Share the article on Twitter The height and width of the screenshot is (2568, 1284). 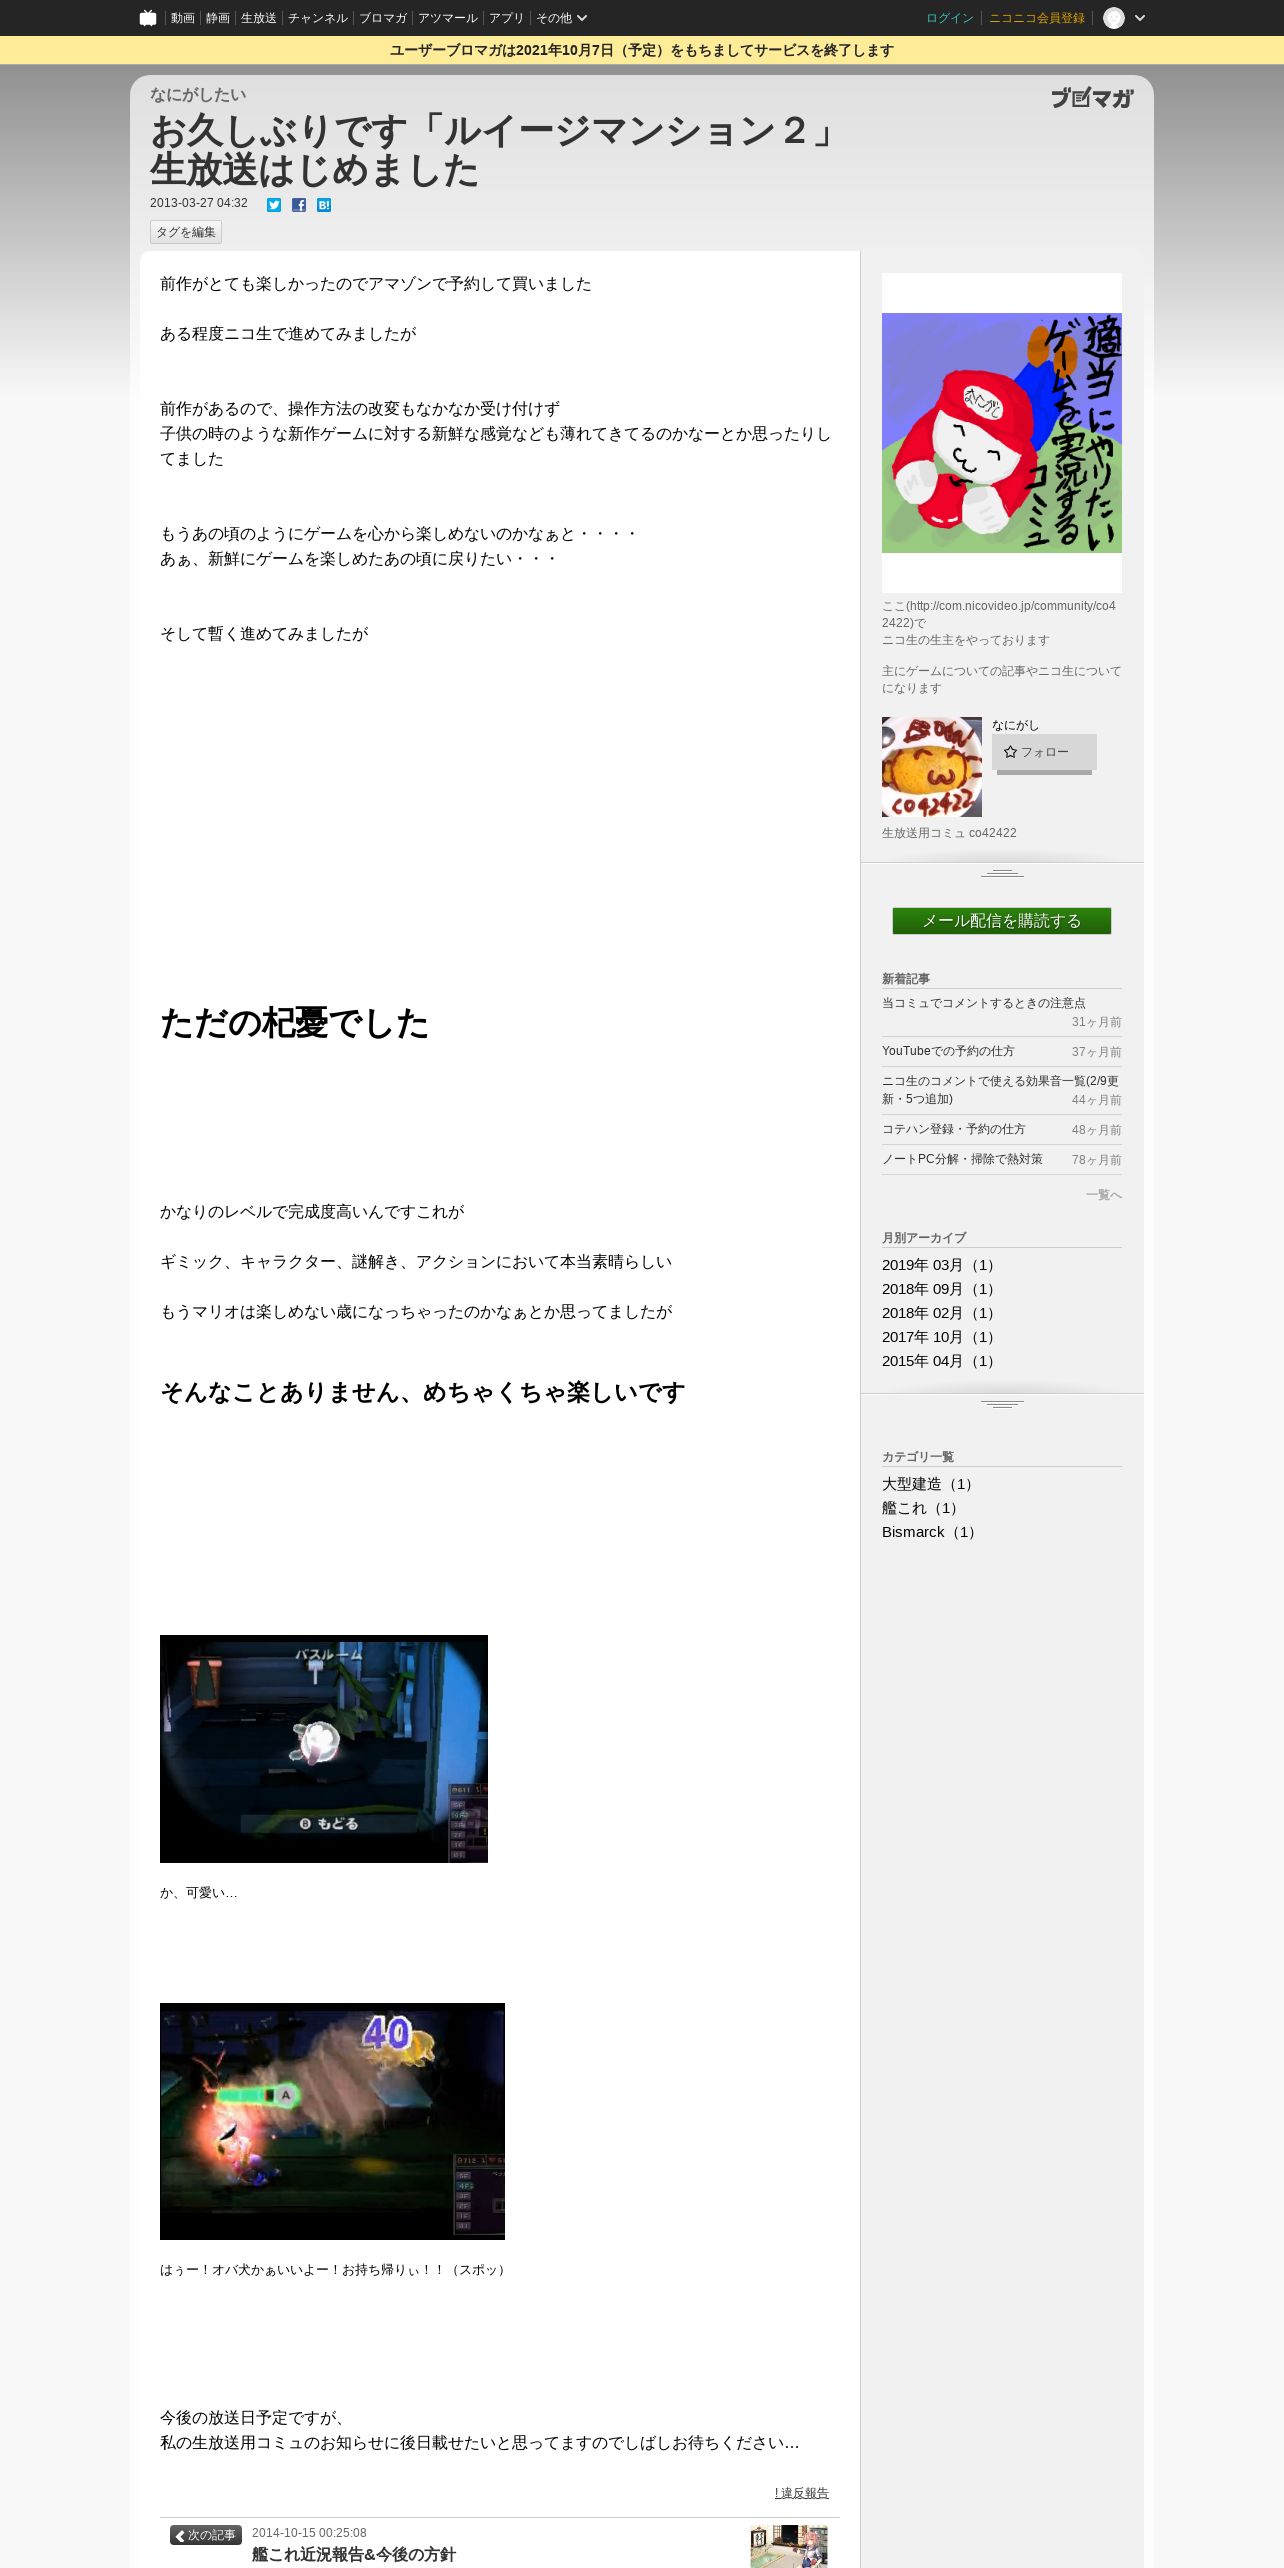274,205
